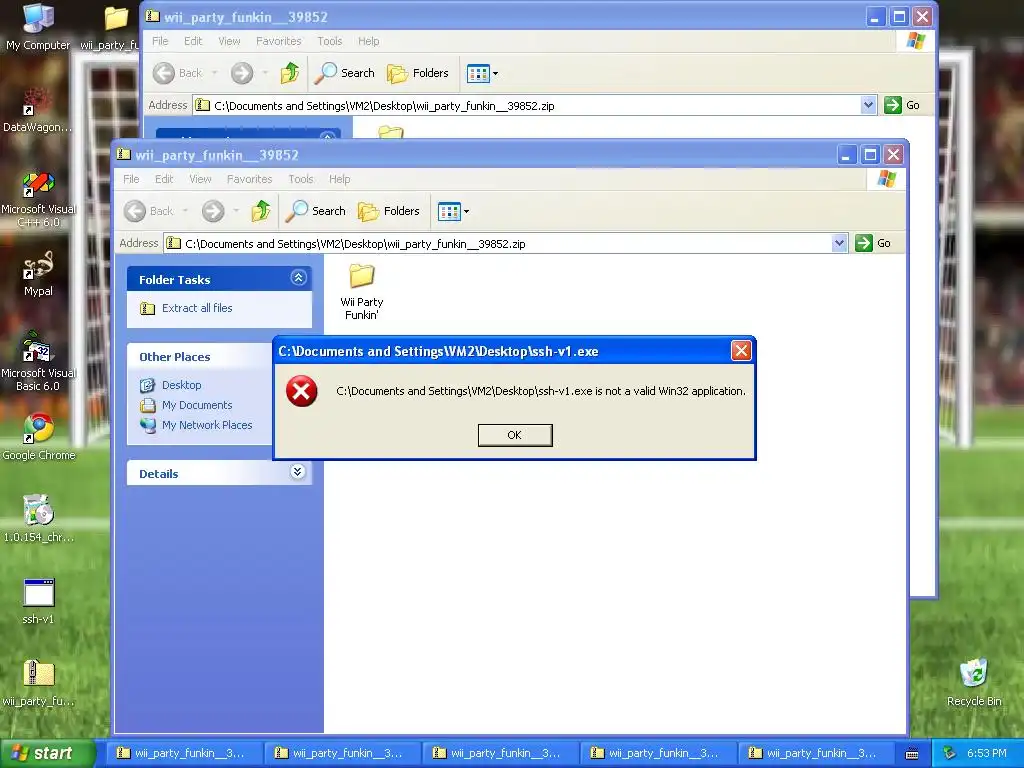Click the red error X icon
The width and height of the screenshot is (1024, 768).
[302, 391]
